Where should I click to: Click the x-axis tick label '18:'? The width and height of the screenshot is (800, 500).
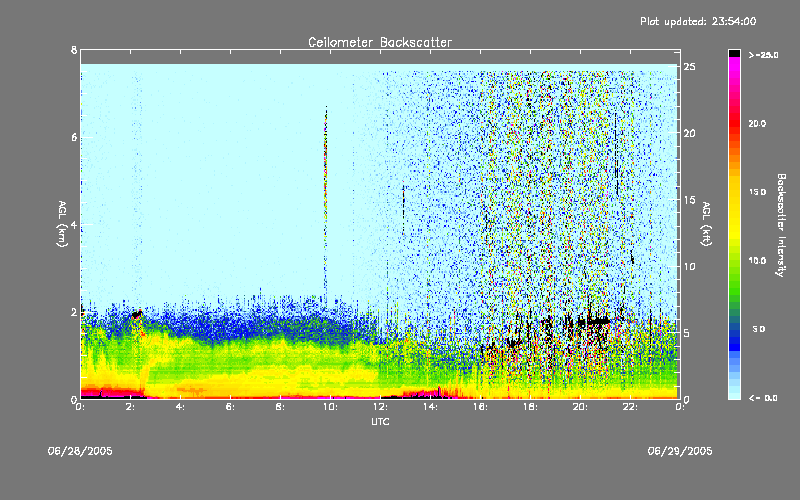click(530, 407)
